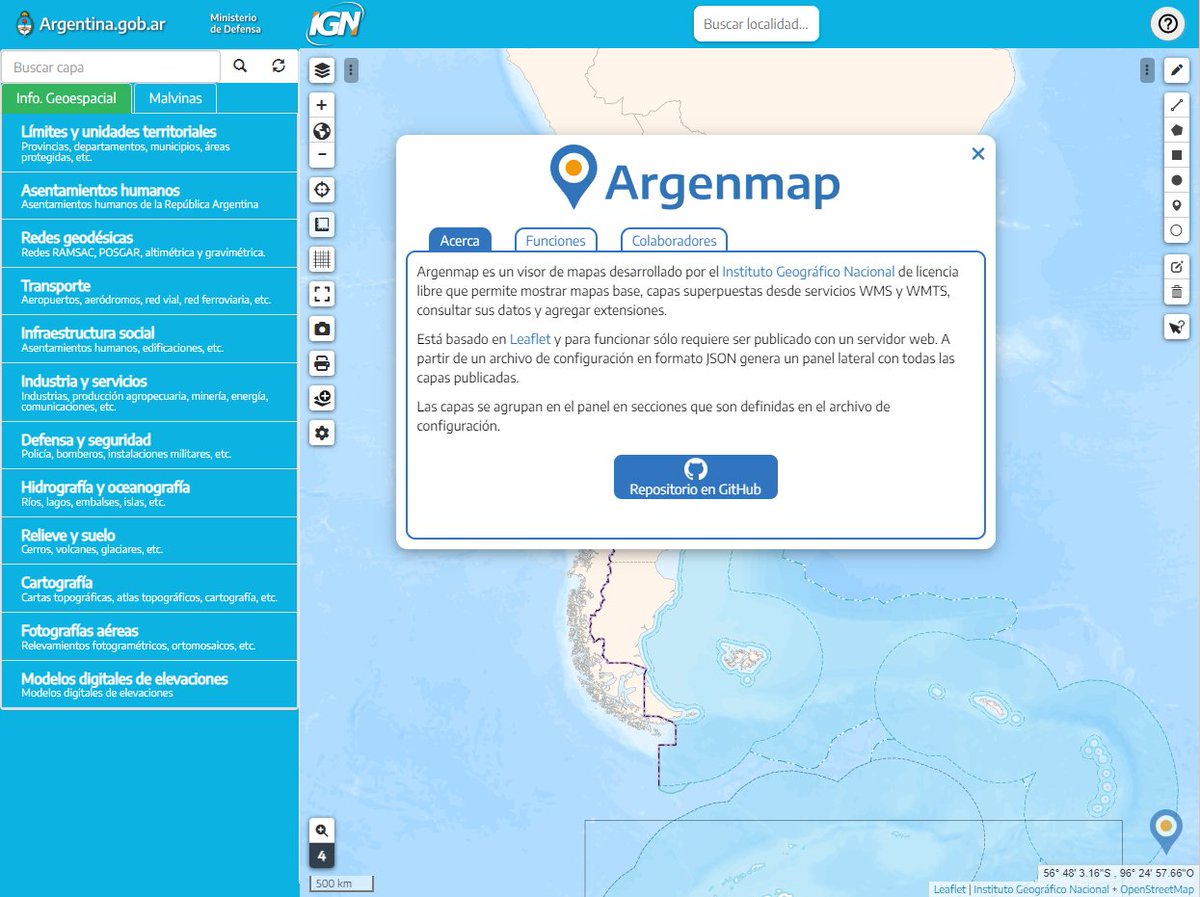
Task: Click the add-layer plus stack icon
Action: 322,398
